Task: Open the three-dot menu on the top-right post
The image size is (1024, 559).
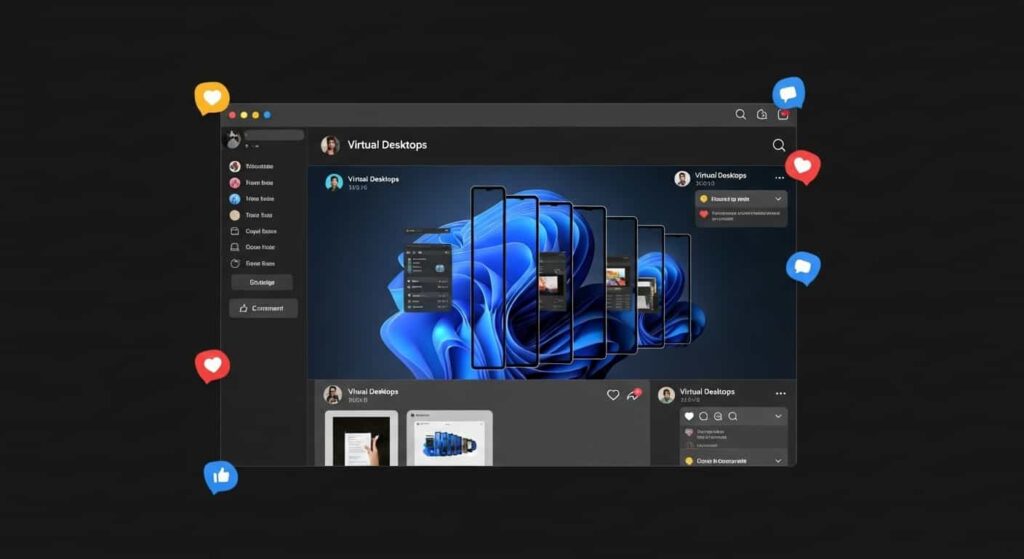Action: point(779,178)
